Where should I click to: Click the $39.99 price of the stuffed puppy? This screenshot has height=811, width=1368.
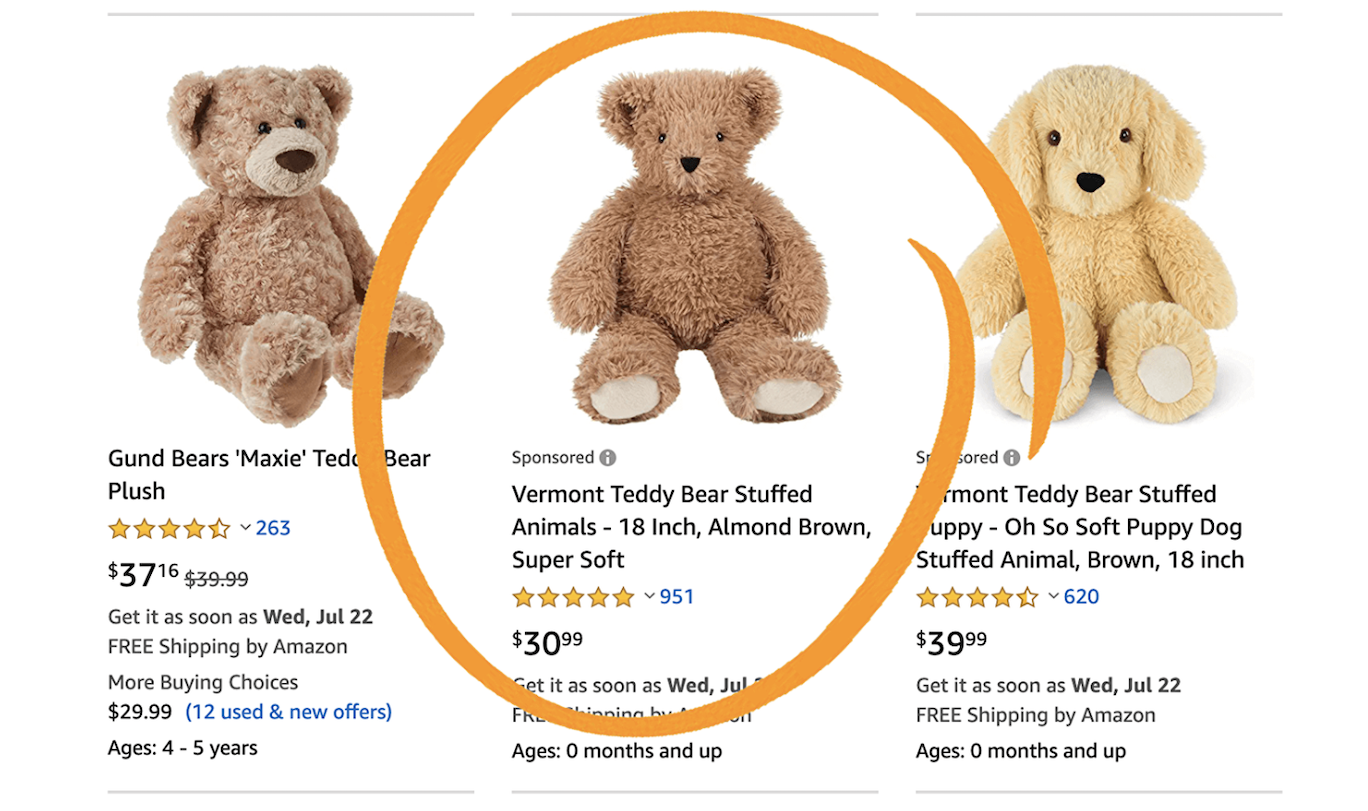point(951,642)
